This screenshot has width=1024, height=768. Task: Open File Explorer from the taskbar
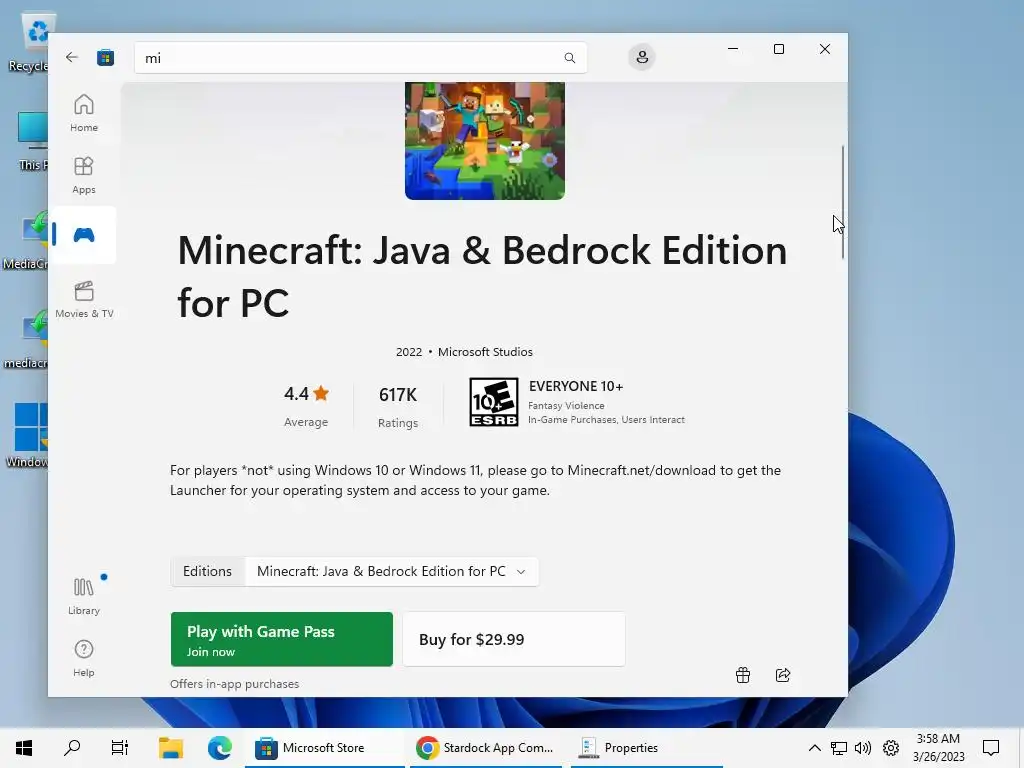pyautogui.click(x=171, y=748)
